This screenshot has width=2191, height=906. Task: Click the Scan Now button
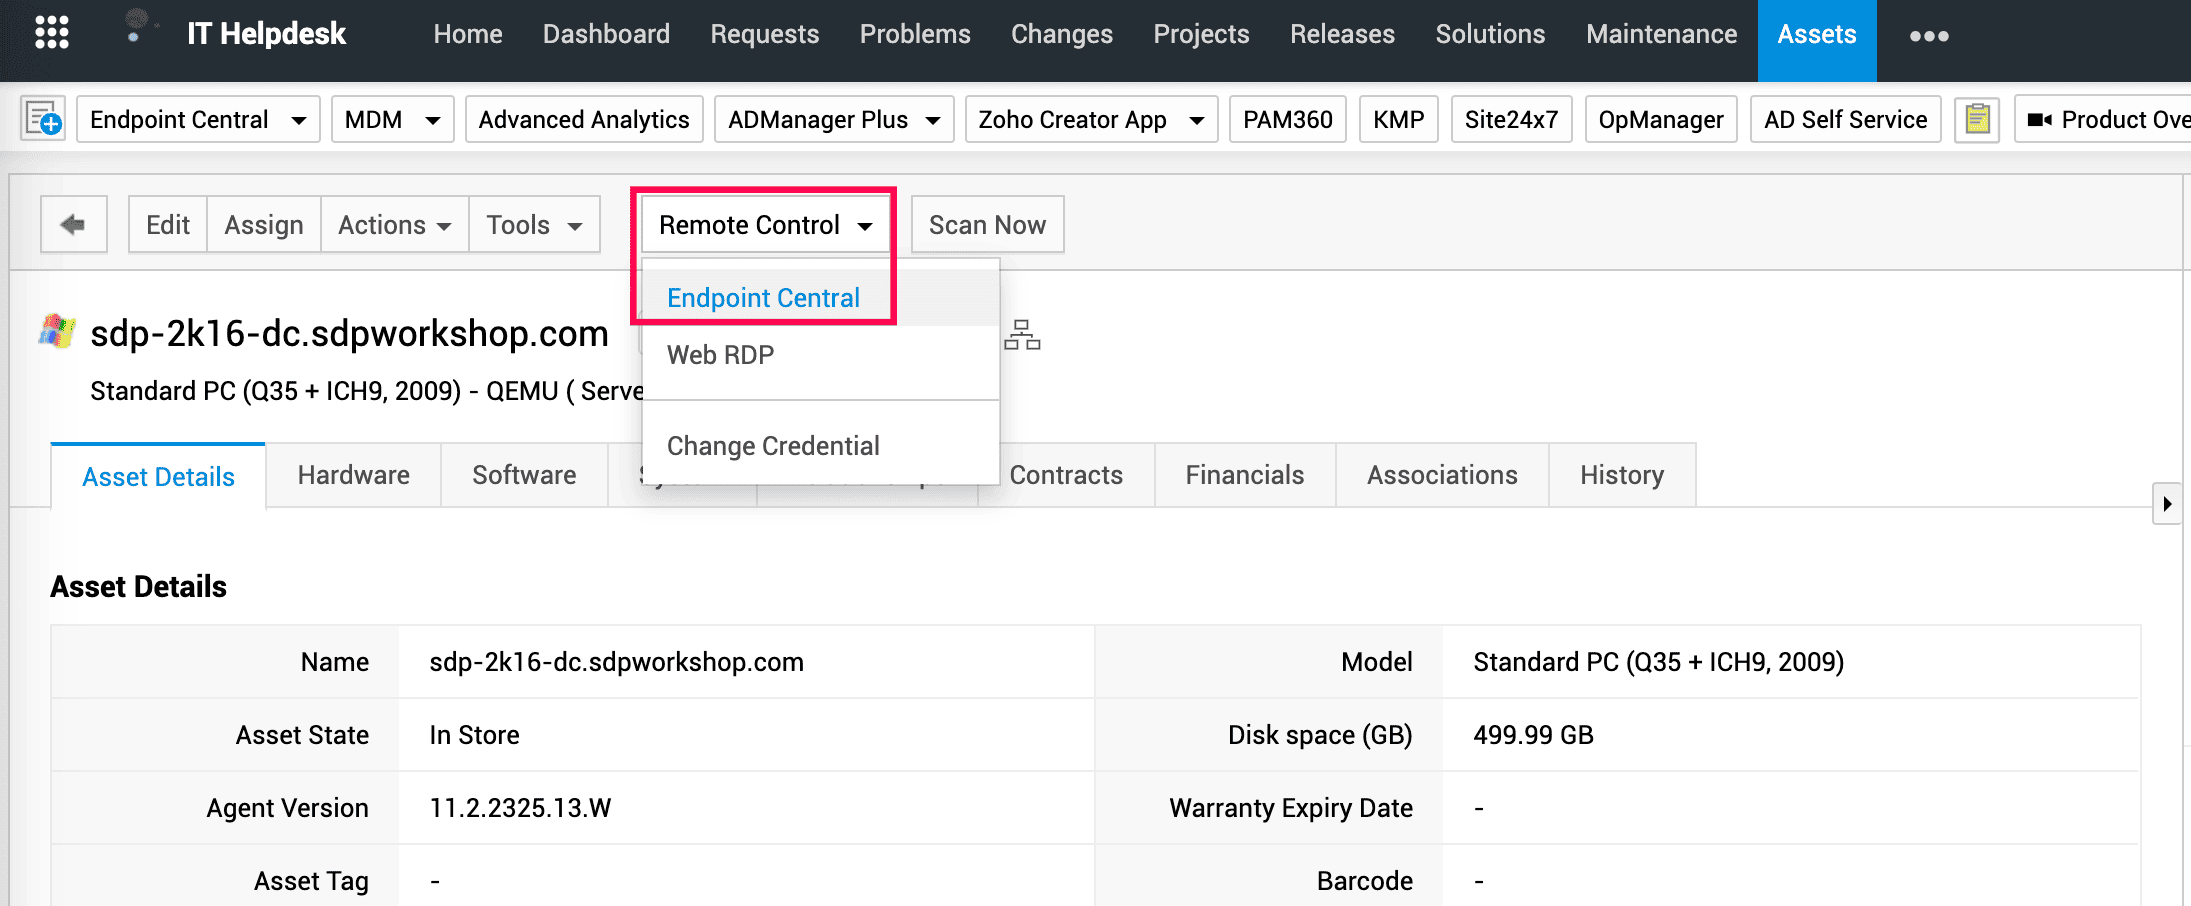coord(986,224)
